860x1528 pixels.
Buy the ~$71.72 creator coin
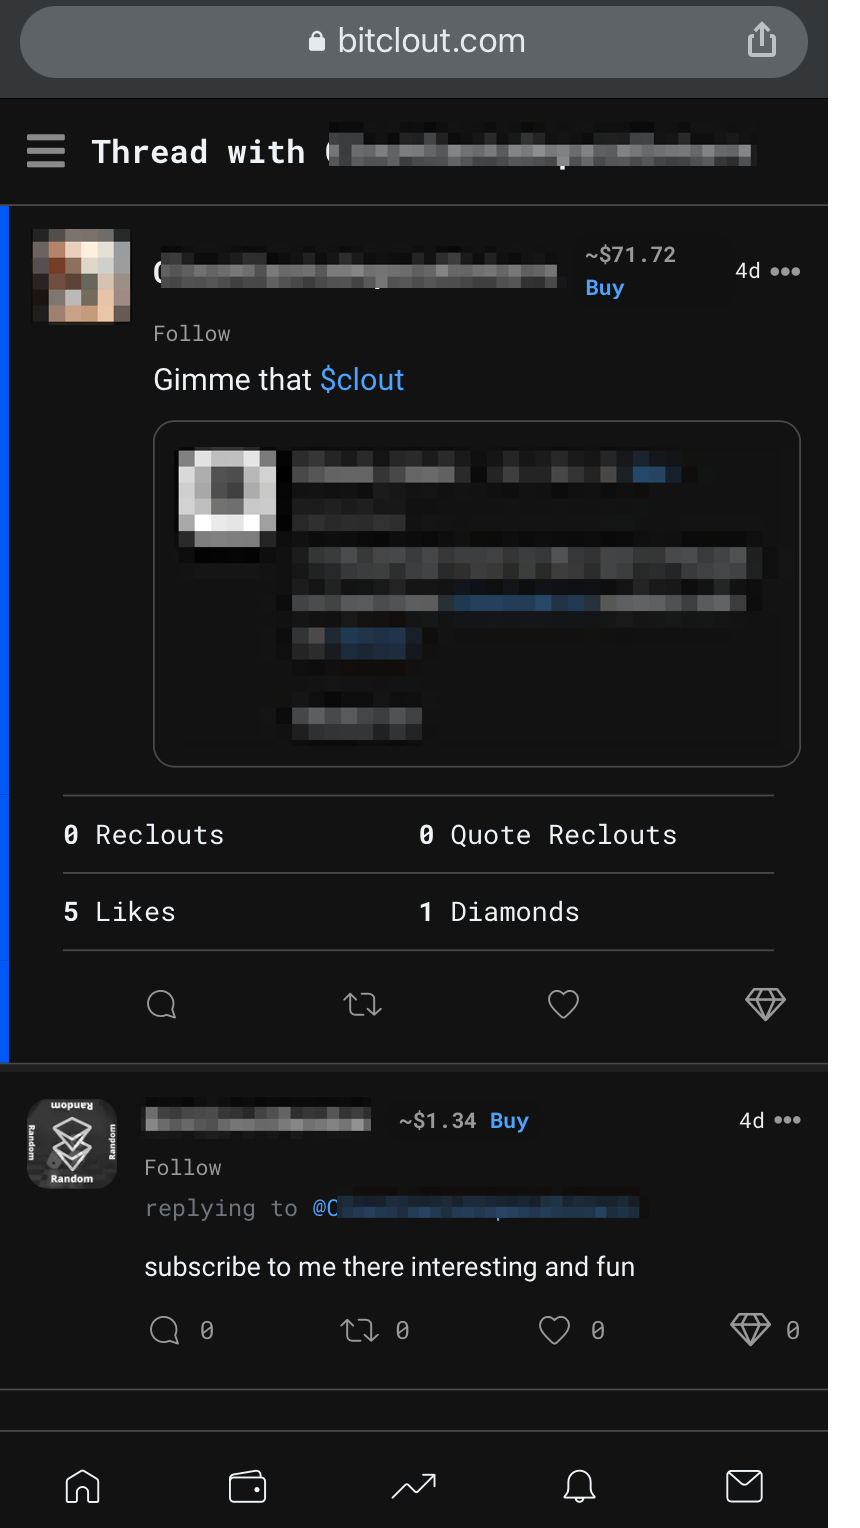tap(604, 288)
